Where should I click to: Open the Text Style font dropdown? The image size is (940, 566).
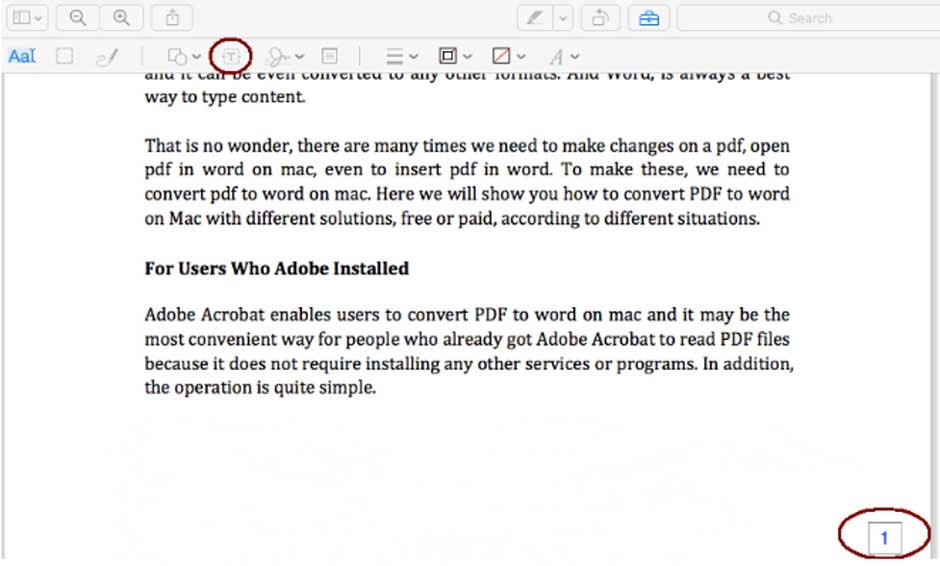click(x=564, y=57)
